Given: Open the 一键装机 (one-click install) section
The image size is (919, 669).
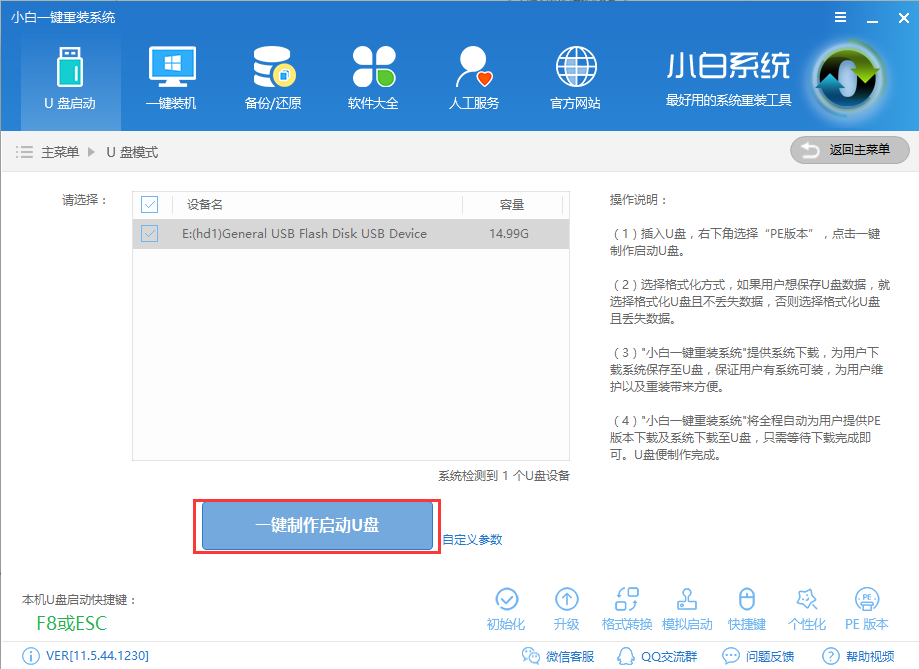Looking at the screenshot, I should point(170,75).
